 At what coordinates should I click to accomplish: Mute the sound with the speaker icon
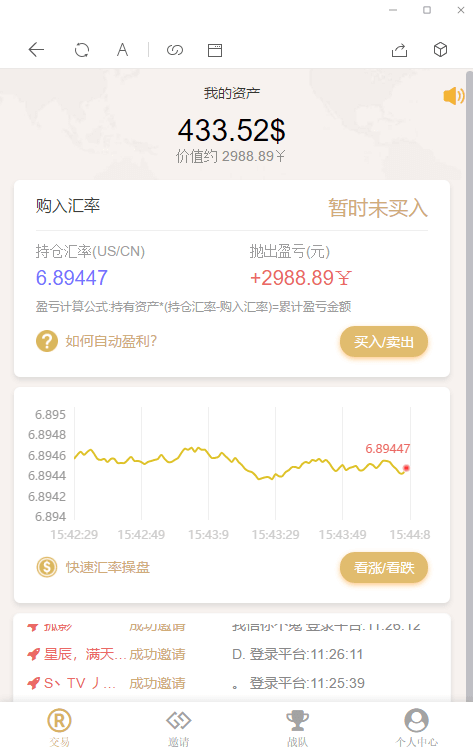tap(453, 96)
